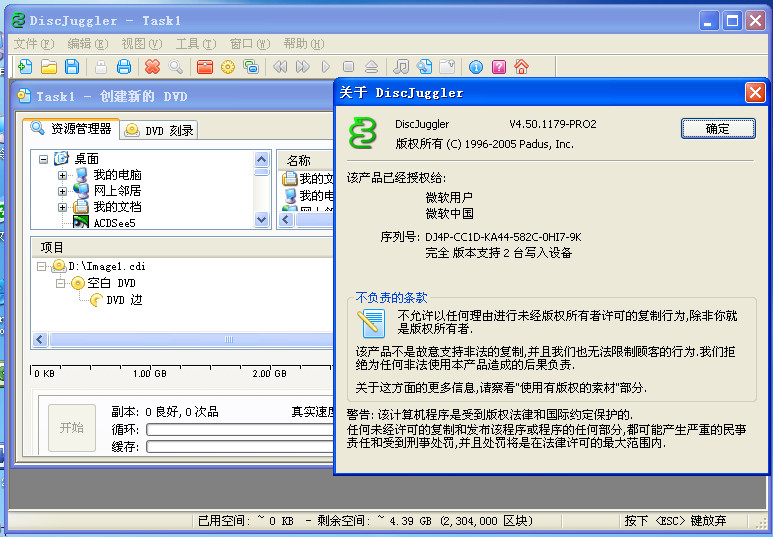Viewport: 773px width, 537px height.
Task: Open the 工具(T) menu
Action: tap(196, 44)
